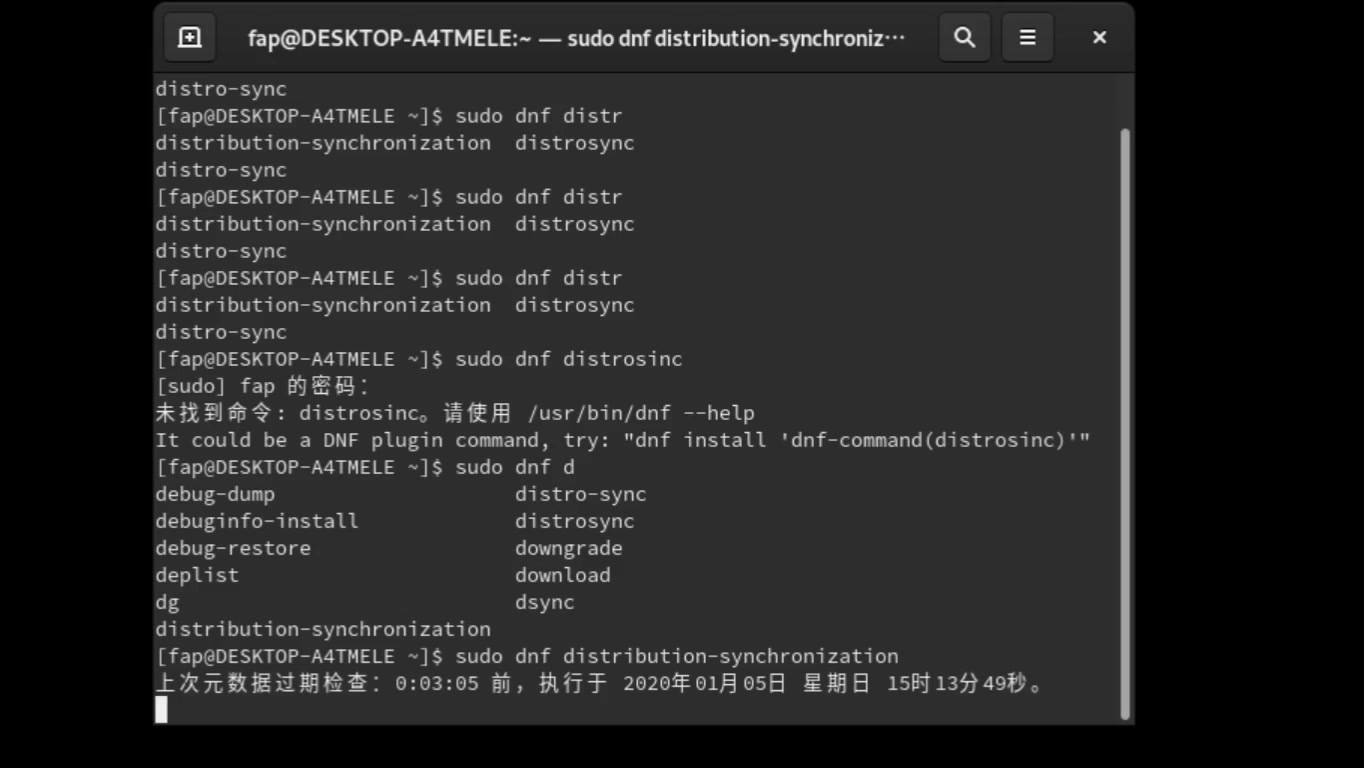Click the 'download' completion entry
The height and width of the screenshot is (768, 1364).
pos(562,574)
